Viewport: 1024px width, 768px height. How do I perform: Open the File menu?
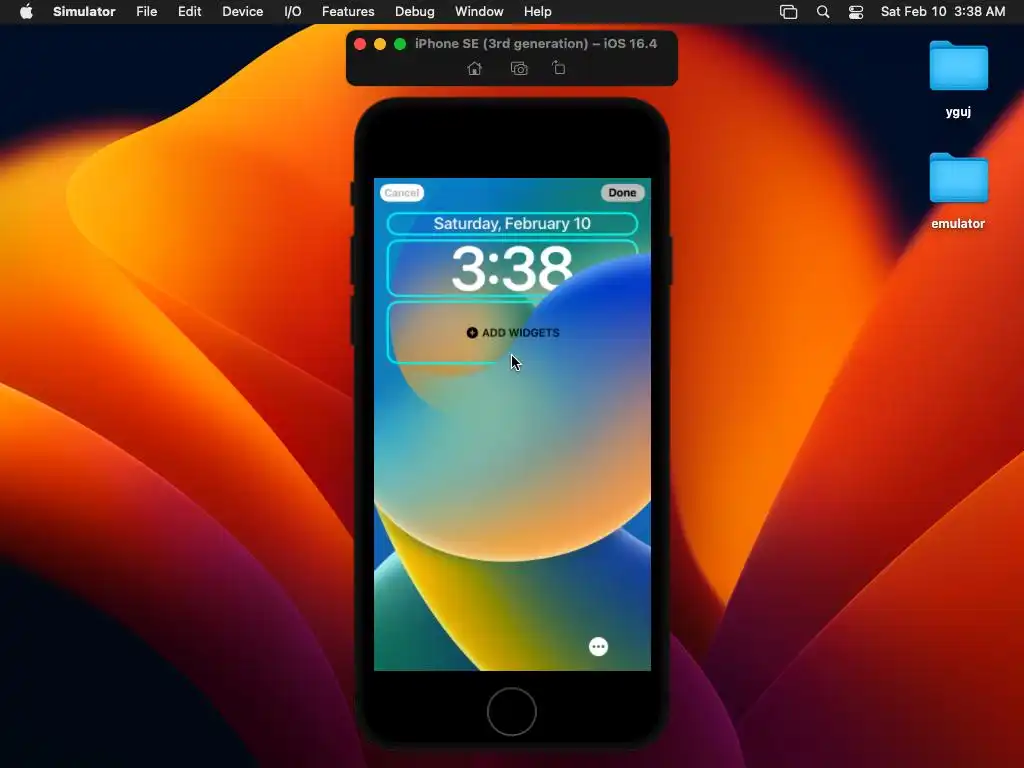[146, 12]
